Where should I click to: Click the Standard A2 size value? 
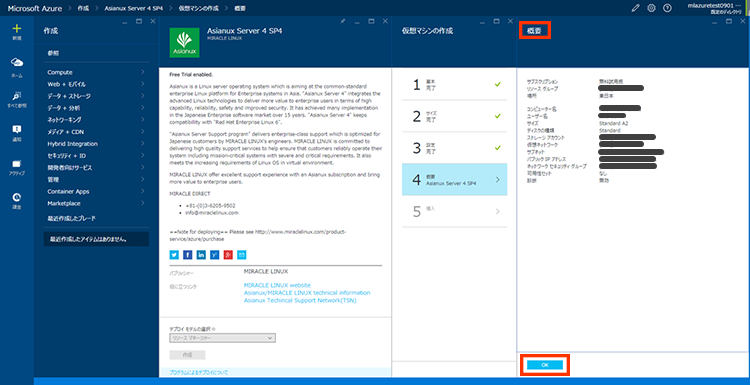pyautogui.click(x=614, y=123)
